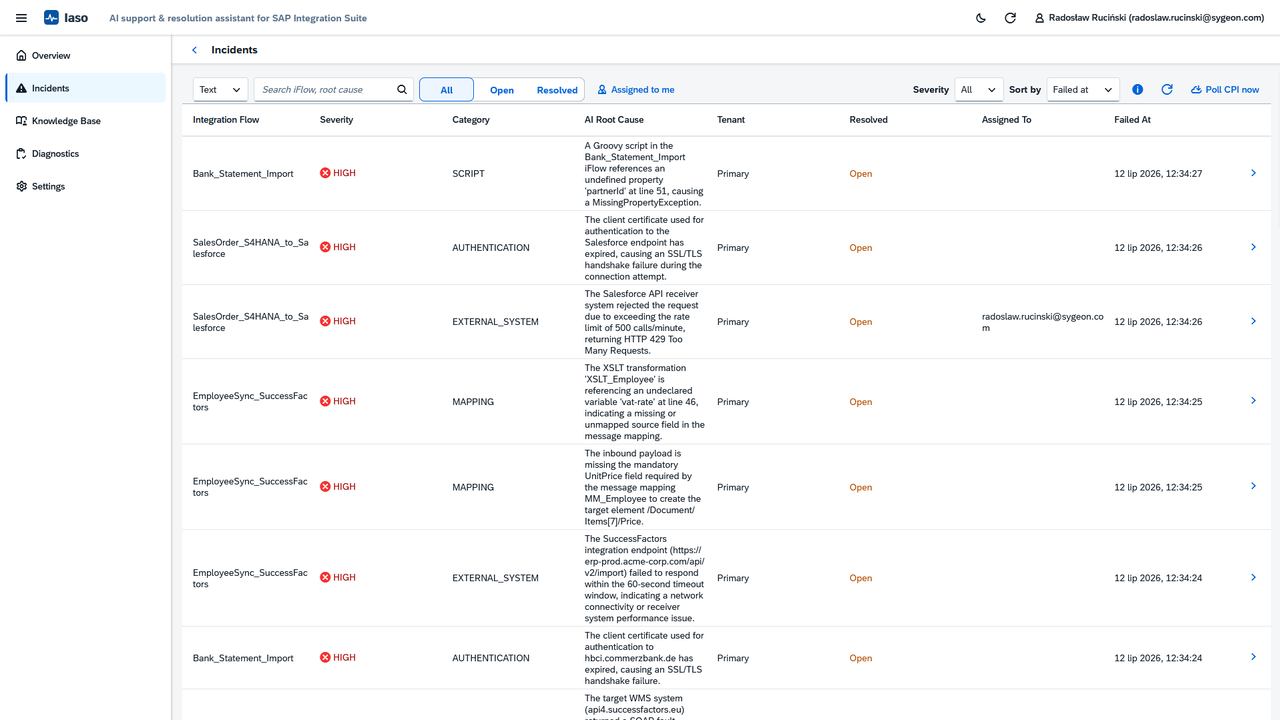Click the iFlow search input field
1280x720 pixels.
point(324,90)
